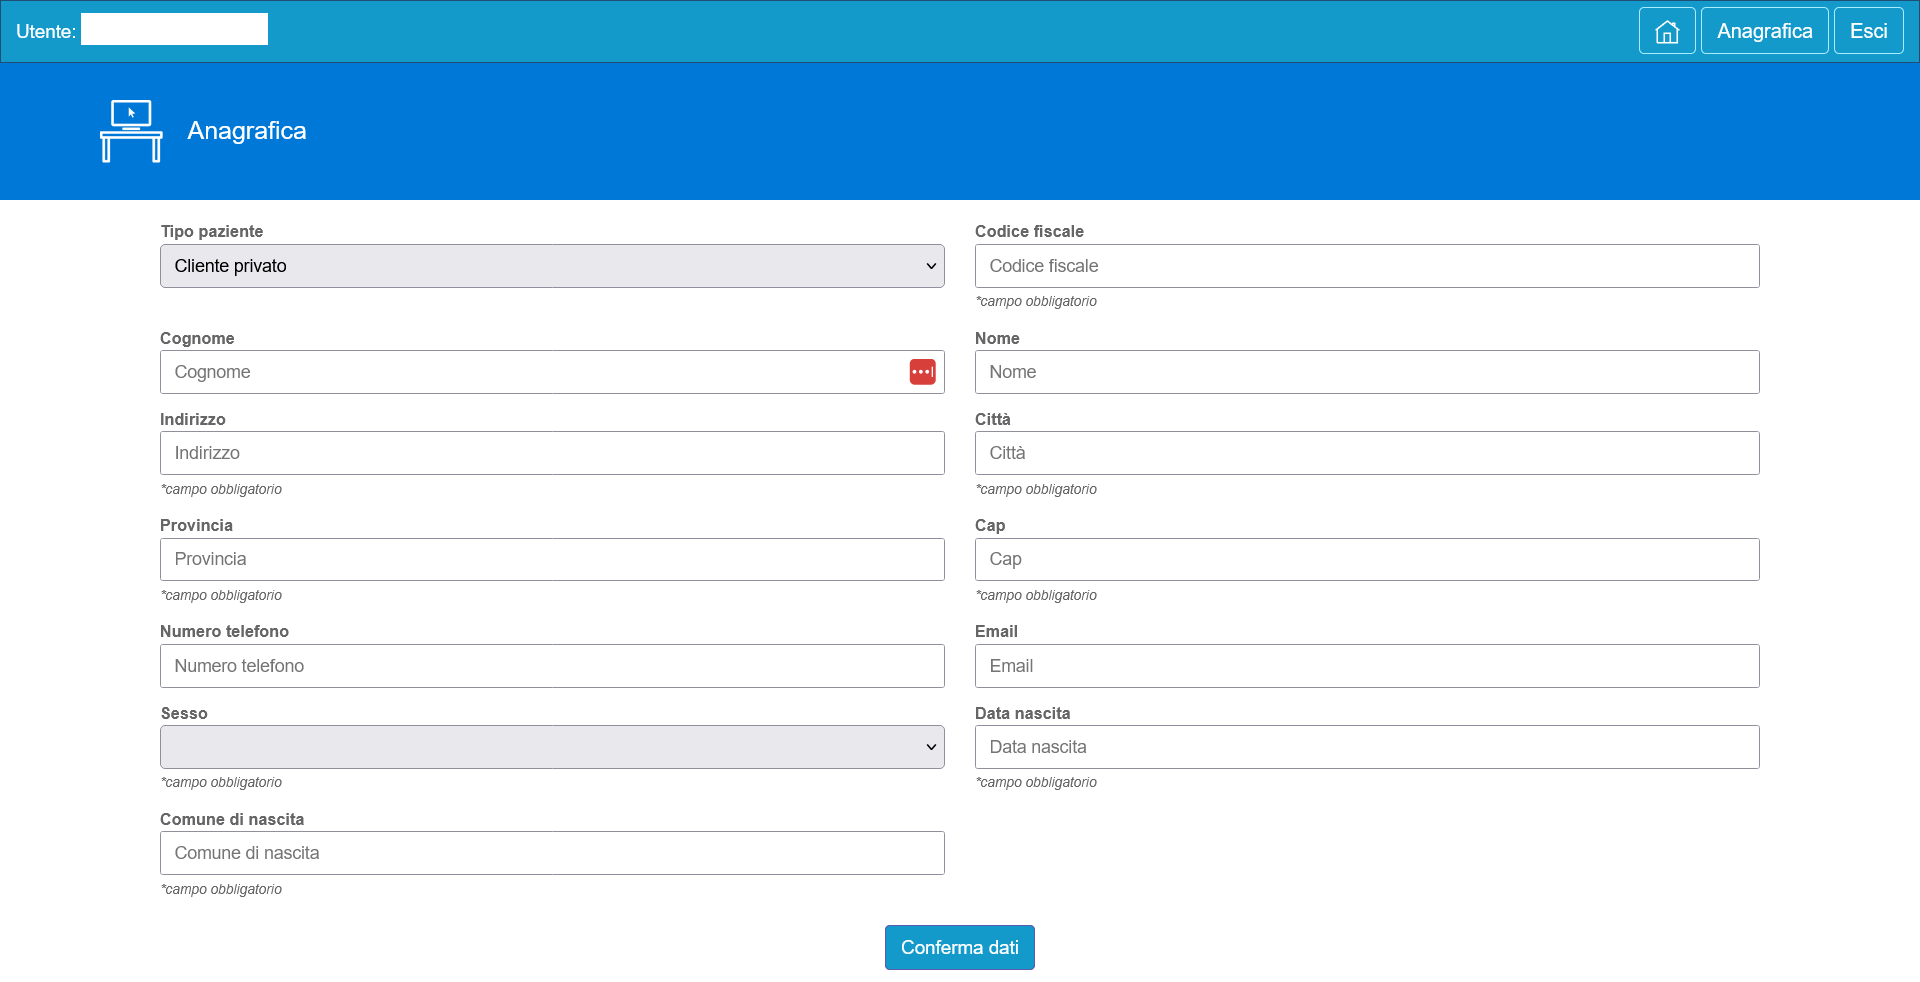Viewport: 1920px width, 982px height.
Task: Click the Indirizzo input box
Action: click(x=552, y=453)
